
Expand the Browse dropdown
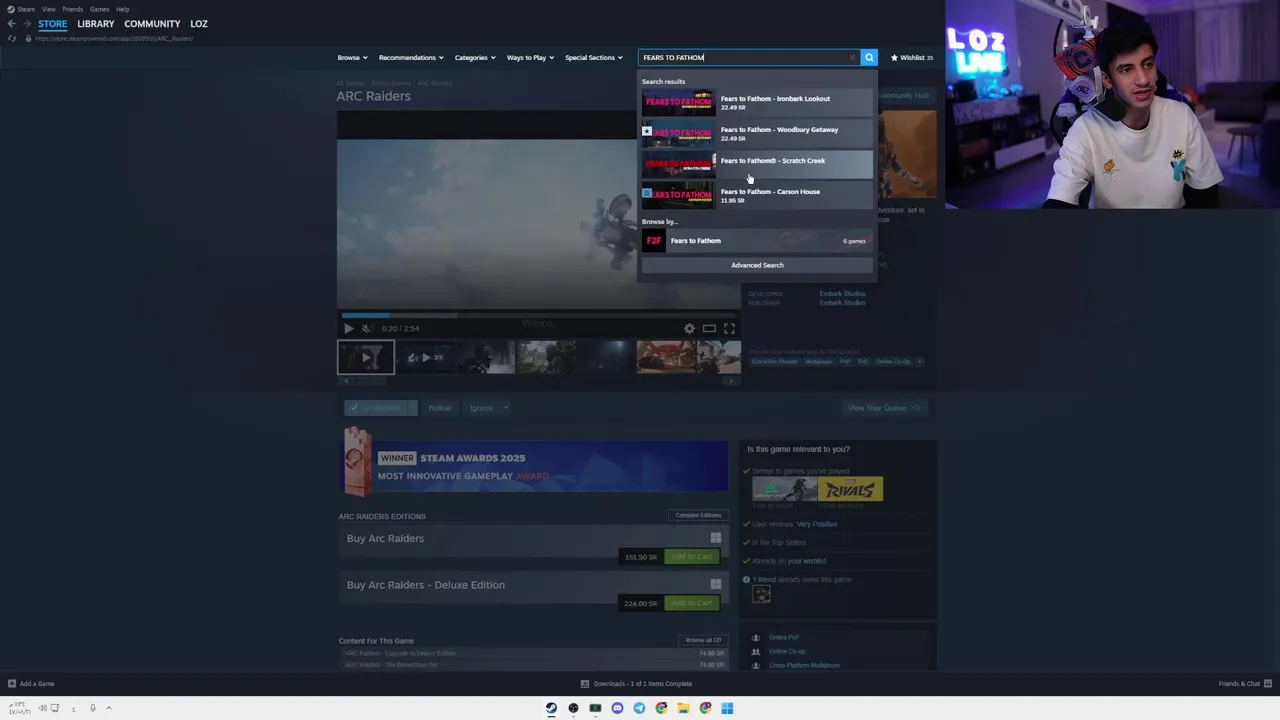tap(352, 57)
